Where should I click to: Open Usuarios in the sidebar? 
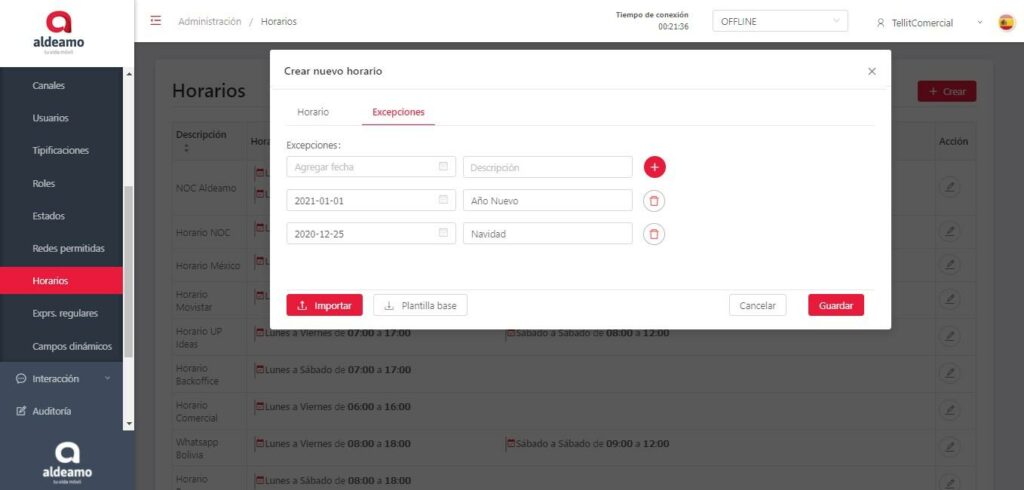(50, 118)
